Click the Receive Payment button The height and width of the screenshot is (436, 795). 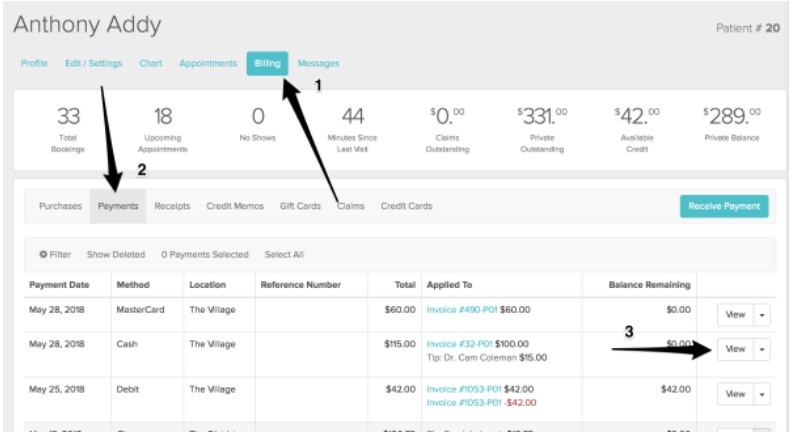click(724, 206)
